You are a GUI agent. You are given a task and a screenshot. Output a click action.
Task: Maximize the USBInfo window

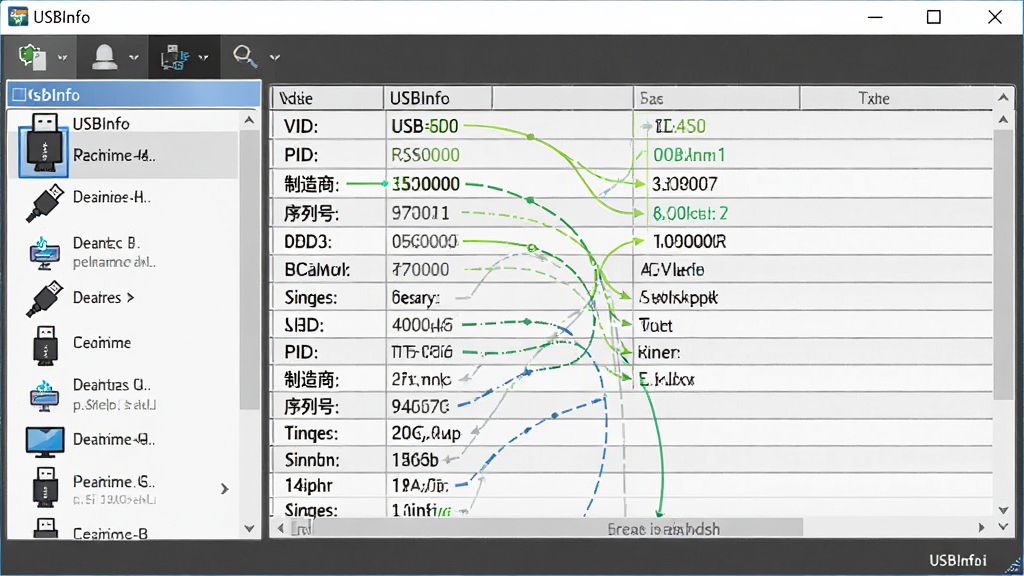(x=934, y=17)
